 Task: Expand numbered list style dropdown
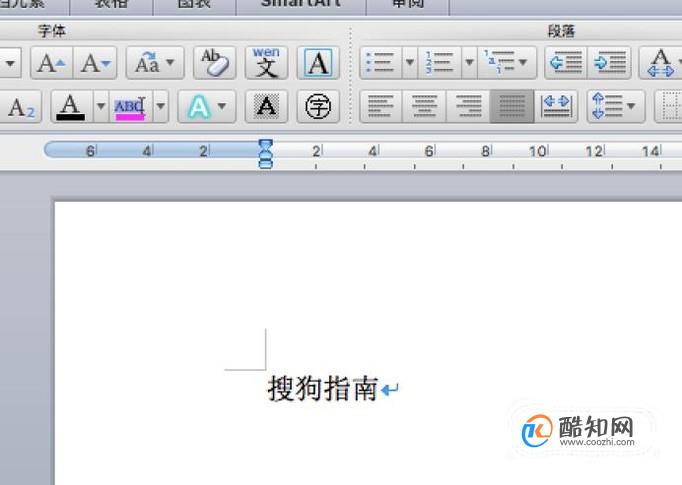(x=469, y=64)
